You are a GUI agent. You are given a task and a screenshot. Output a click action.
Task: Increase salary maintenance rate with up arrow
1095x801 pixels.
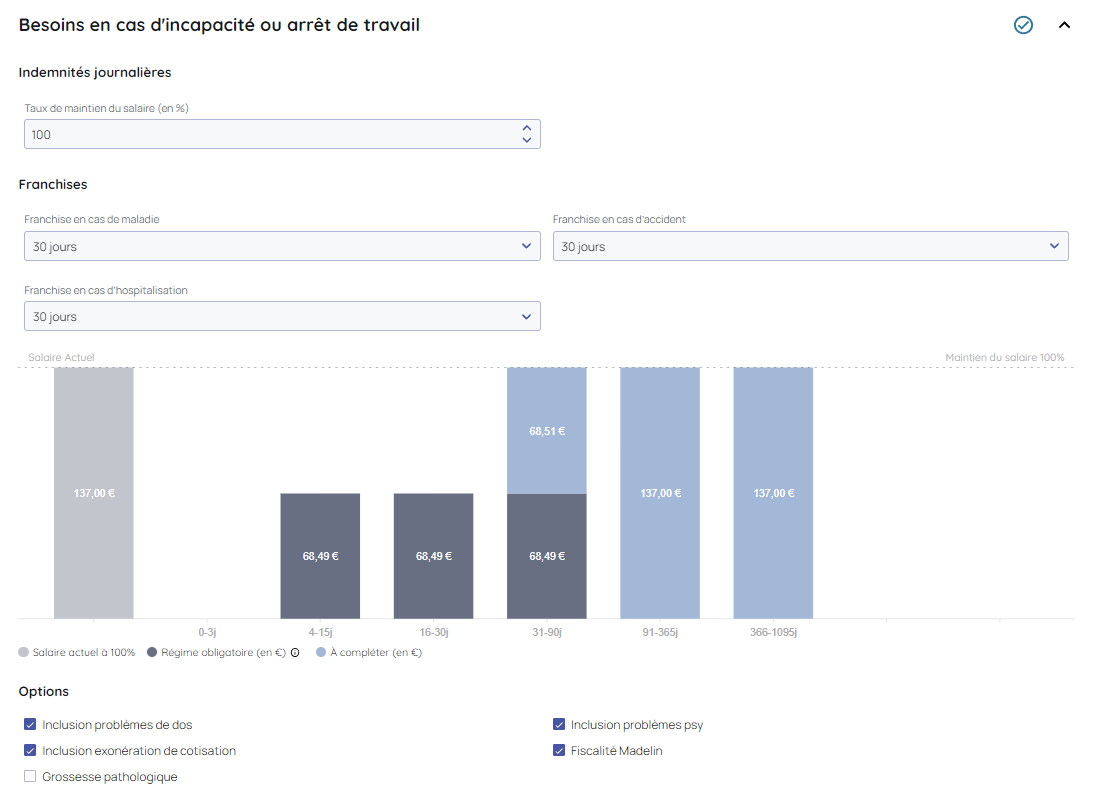[x=527, y=128]
